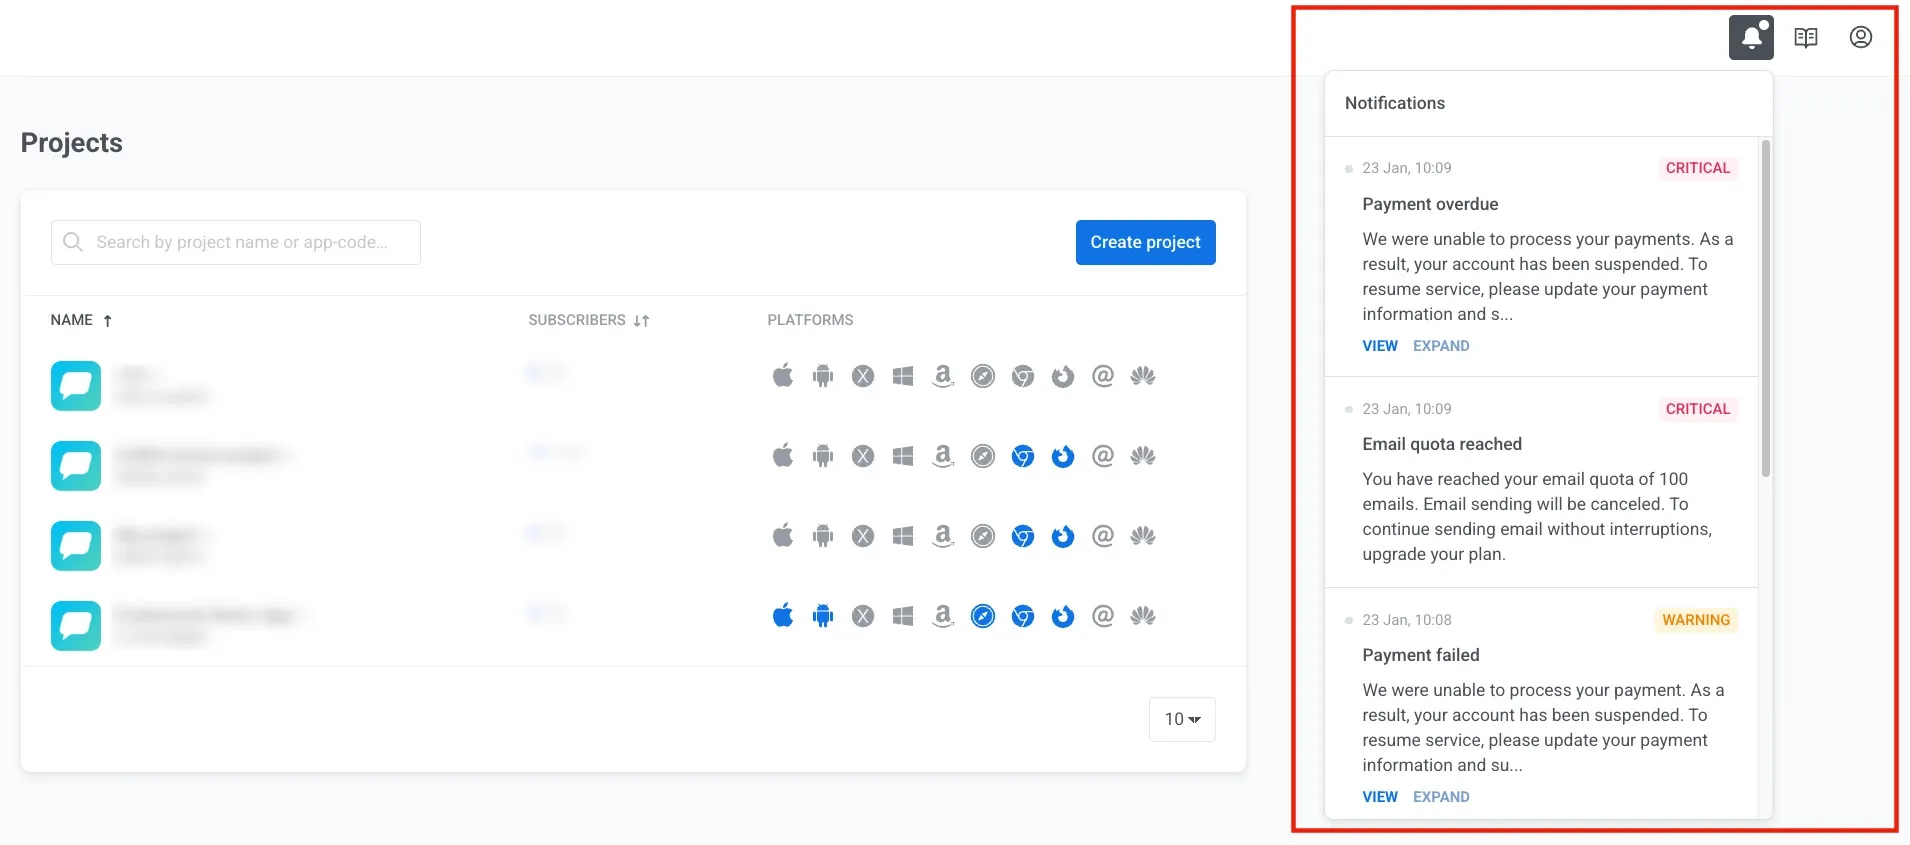
Task: Click the Huawei platform icon in the first project row
Action: pyautogui.click(x=1142, y=376)
